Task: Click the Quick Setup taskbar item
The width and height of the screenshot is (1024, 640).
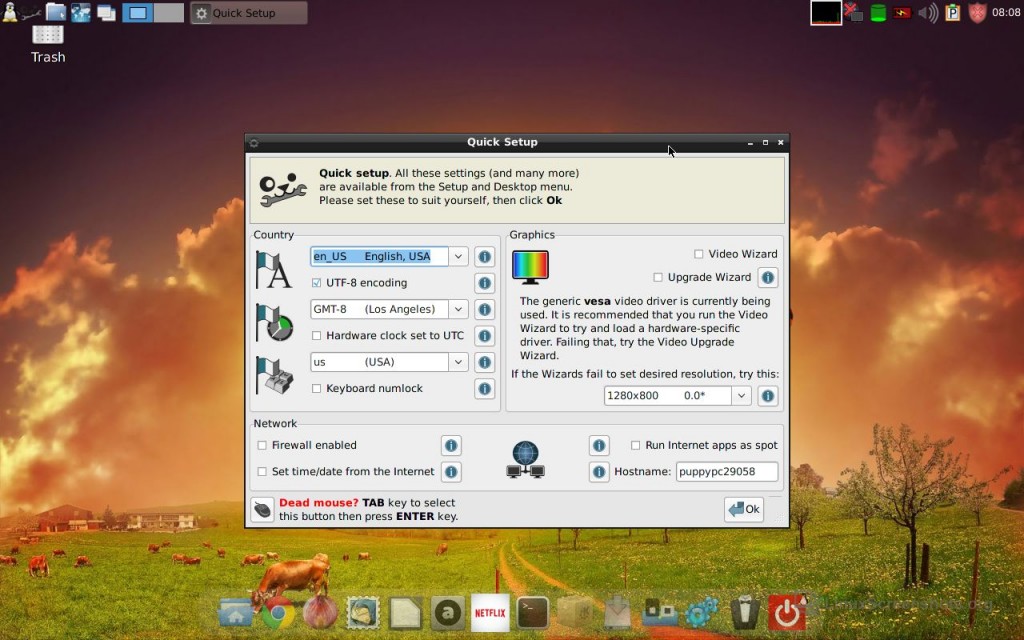Action: tap(249, 13)
